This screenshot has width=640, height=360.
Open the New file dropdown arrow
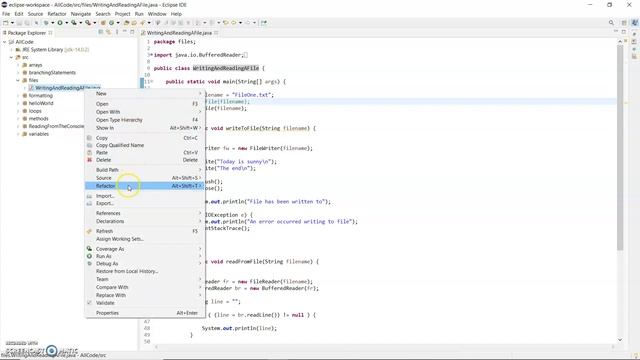point(12,23)
